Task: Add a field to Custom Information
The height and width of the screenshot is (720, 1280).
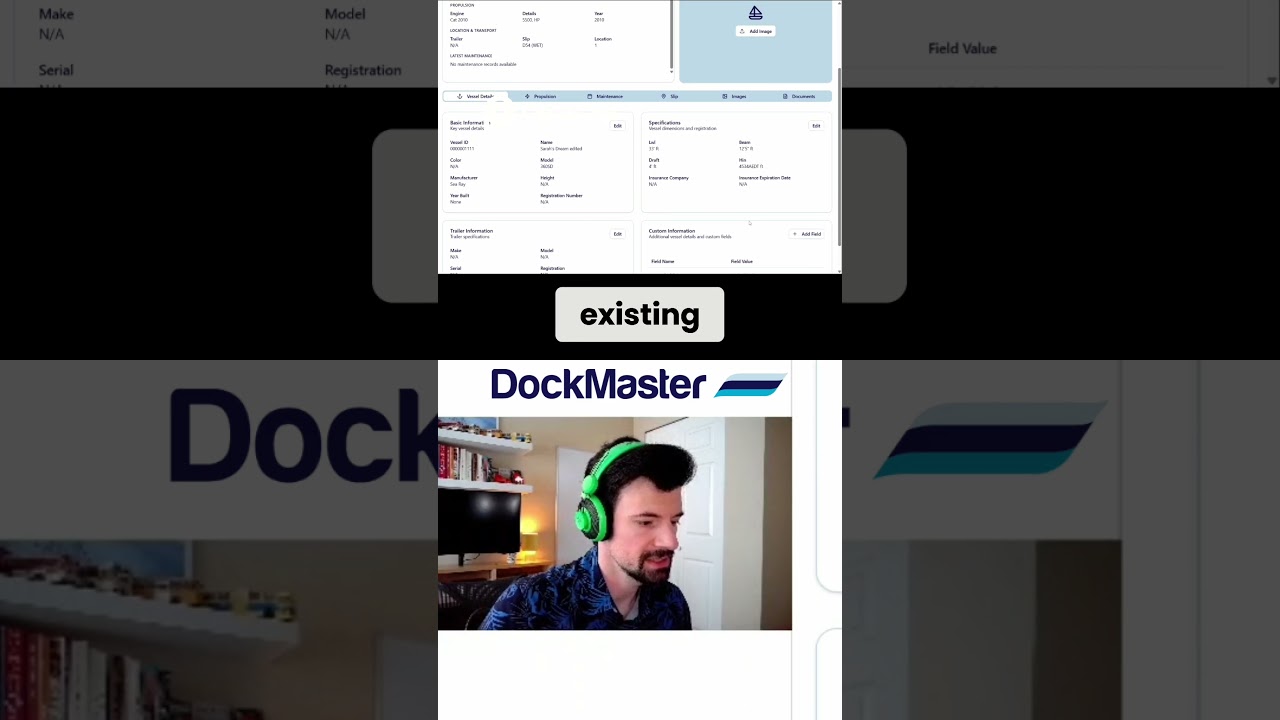Action: [x=807, y=234]
